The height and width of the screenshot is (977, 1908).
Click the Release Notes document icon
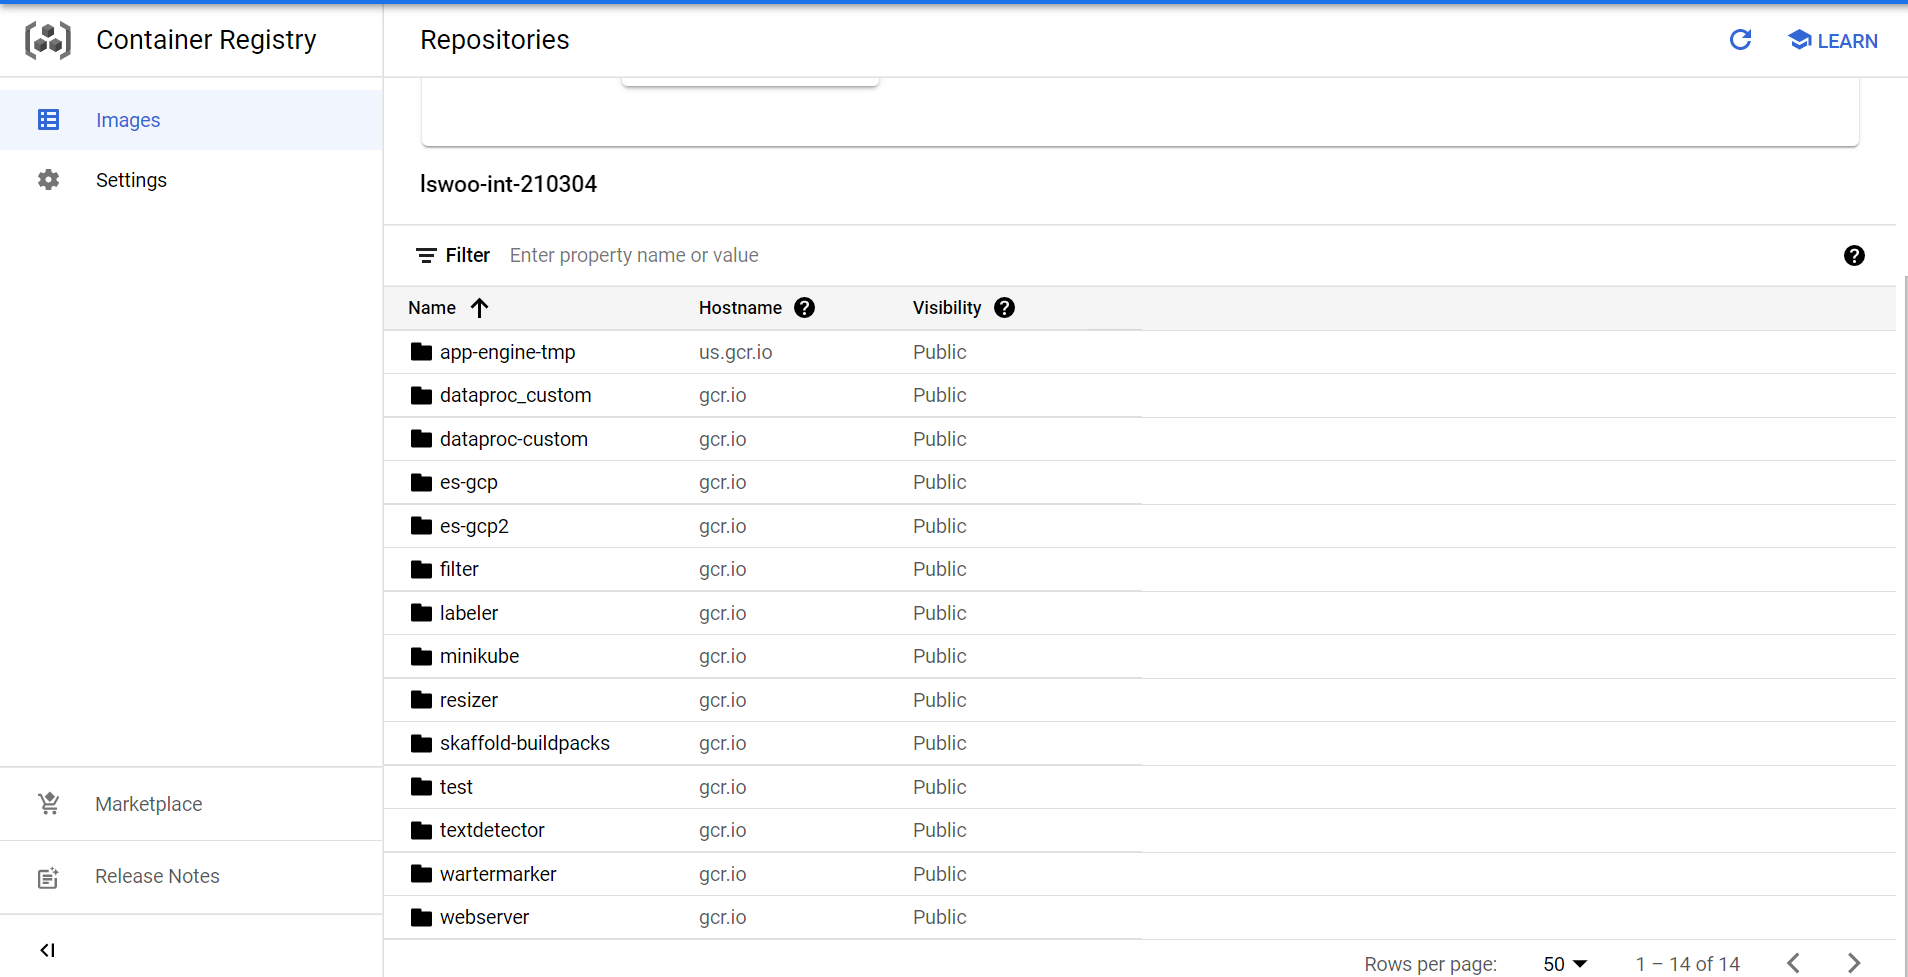pyautogui.click(x=48, y=877)
